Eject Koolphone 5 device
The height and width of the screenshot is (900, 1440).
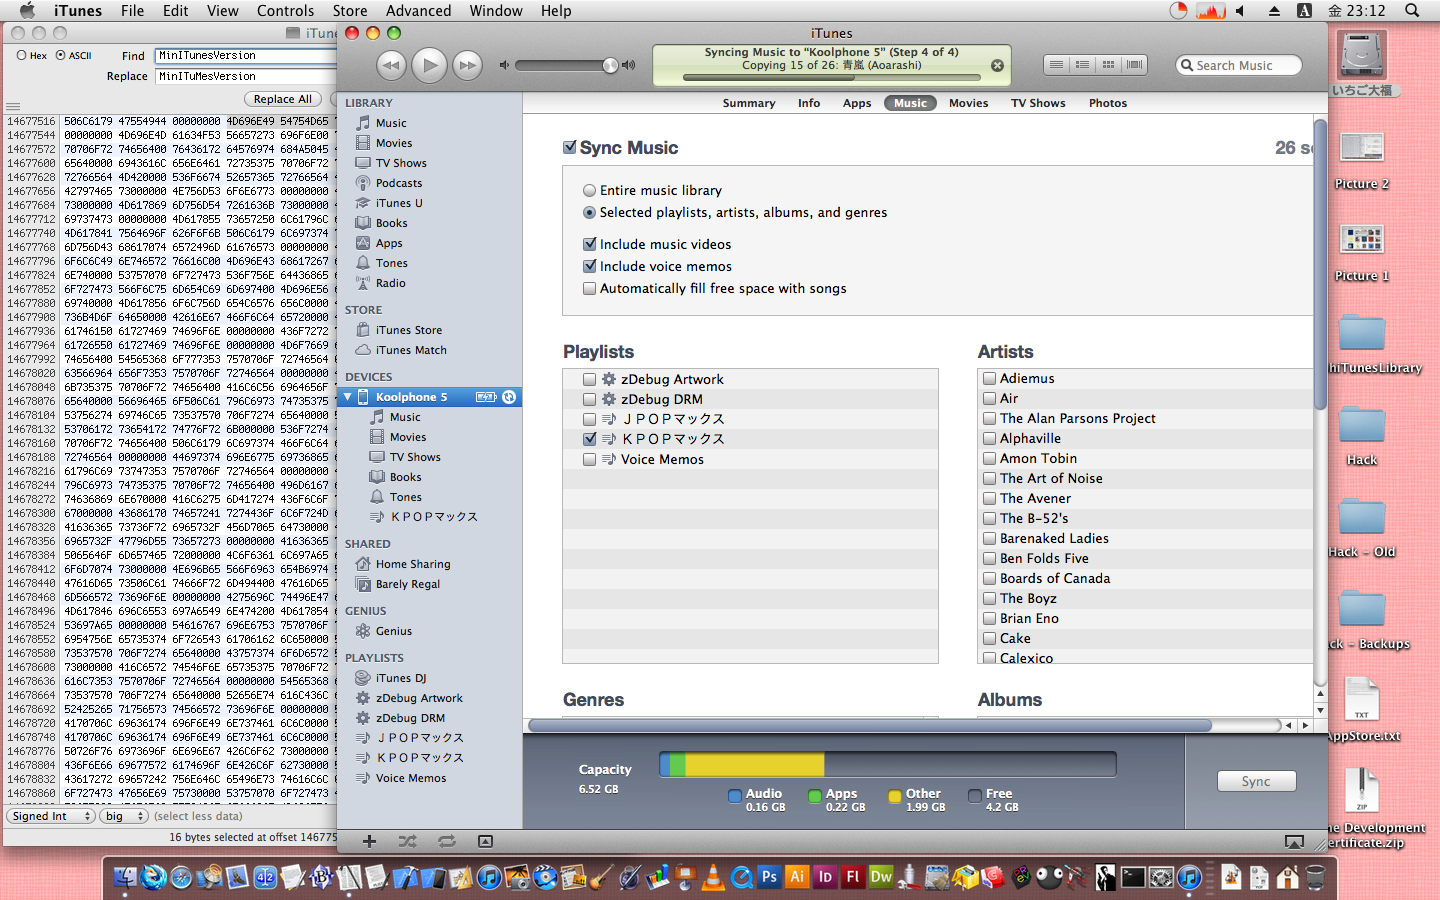(509, 397)
